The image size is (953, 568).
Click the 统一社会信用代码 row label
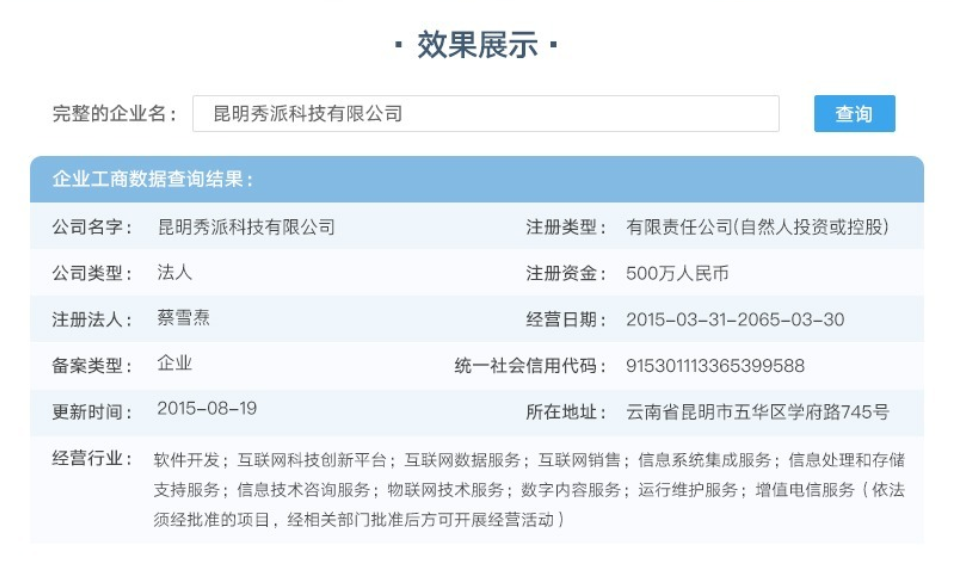coord(530,366)
